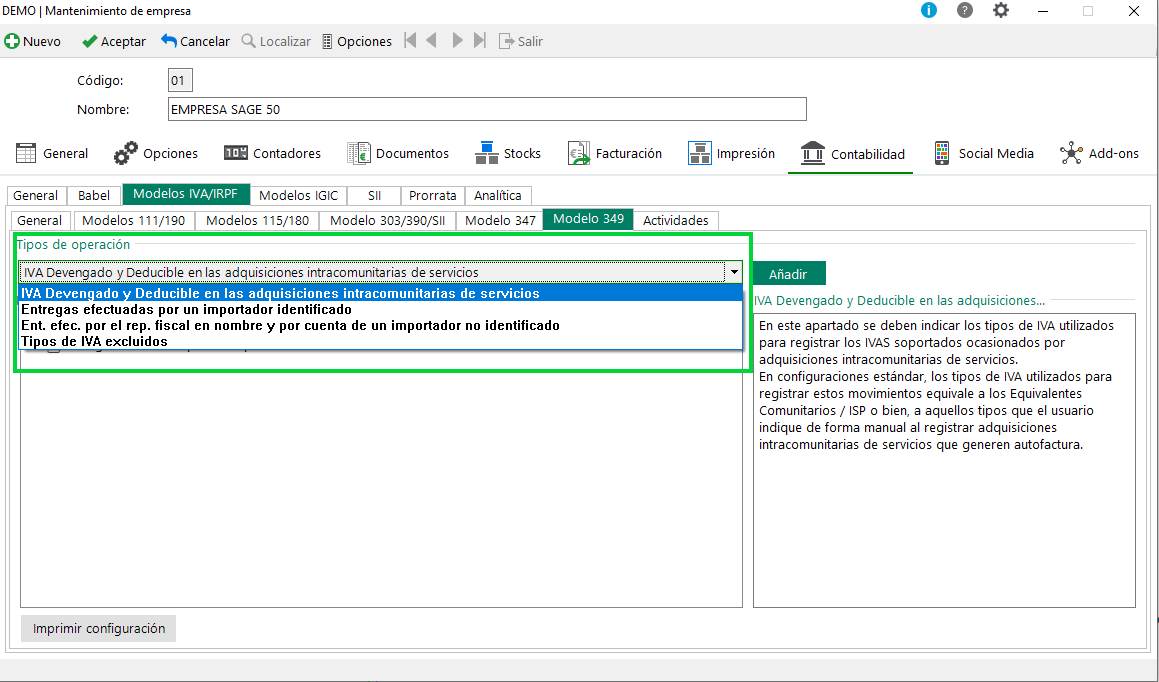Click the Añadir button
The height and width of the screenshot is (682, 1159).
[788, 274]
